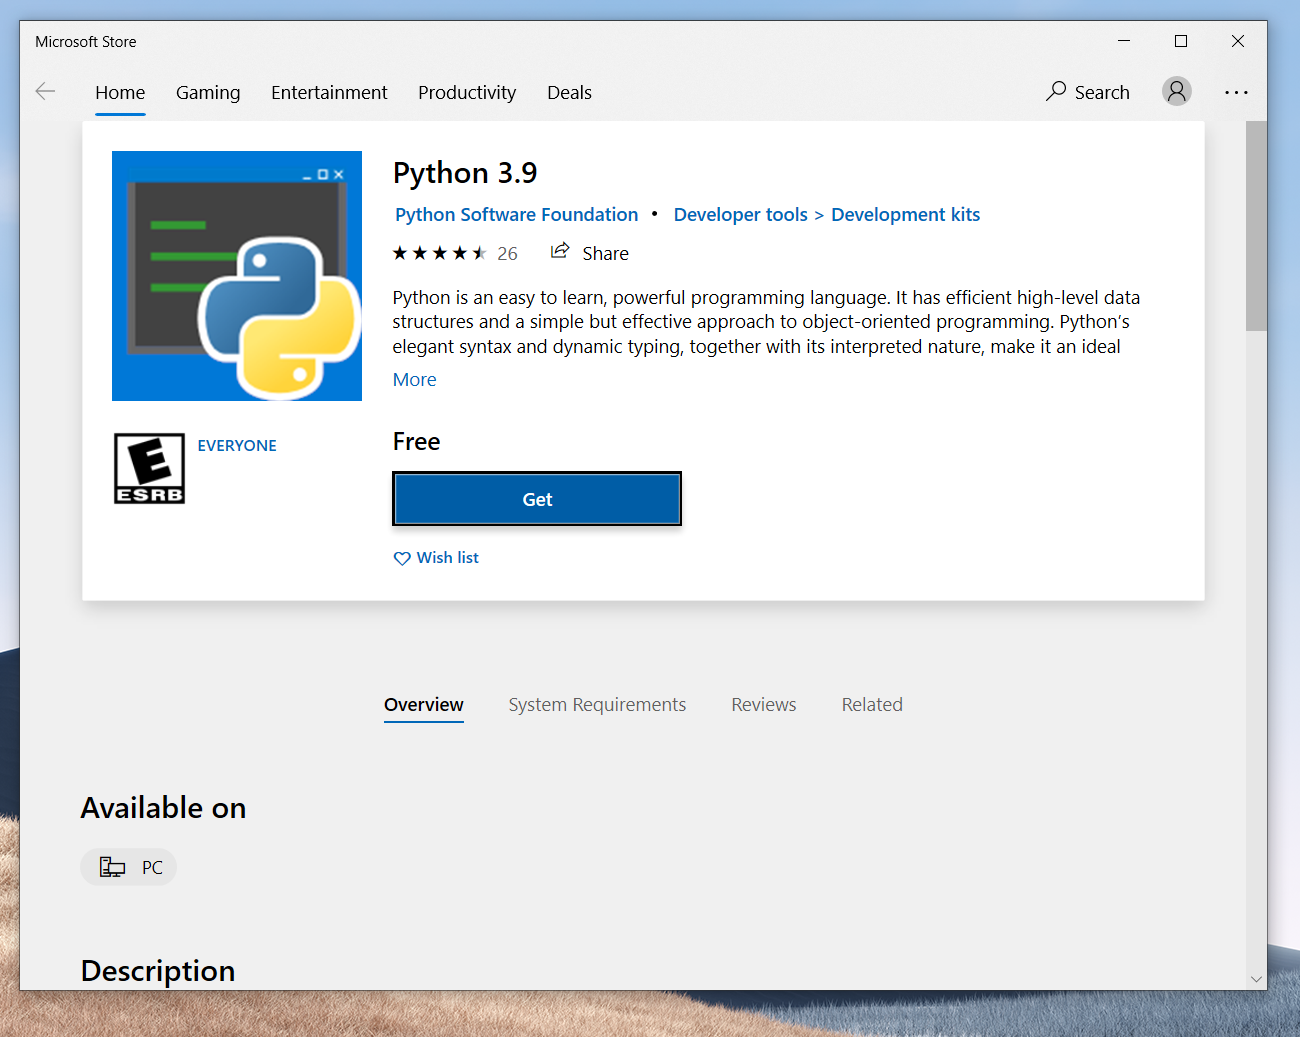Open the user account profile icon

[1177, 91]
